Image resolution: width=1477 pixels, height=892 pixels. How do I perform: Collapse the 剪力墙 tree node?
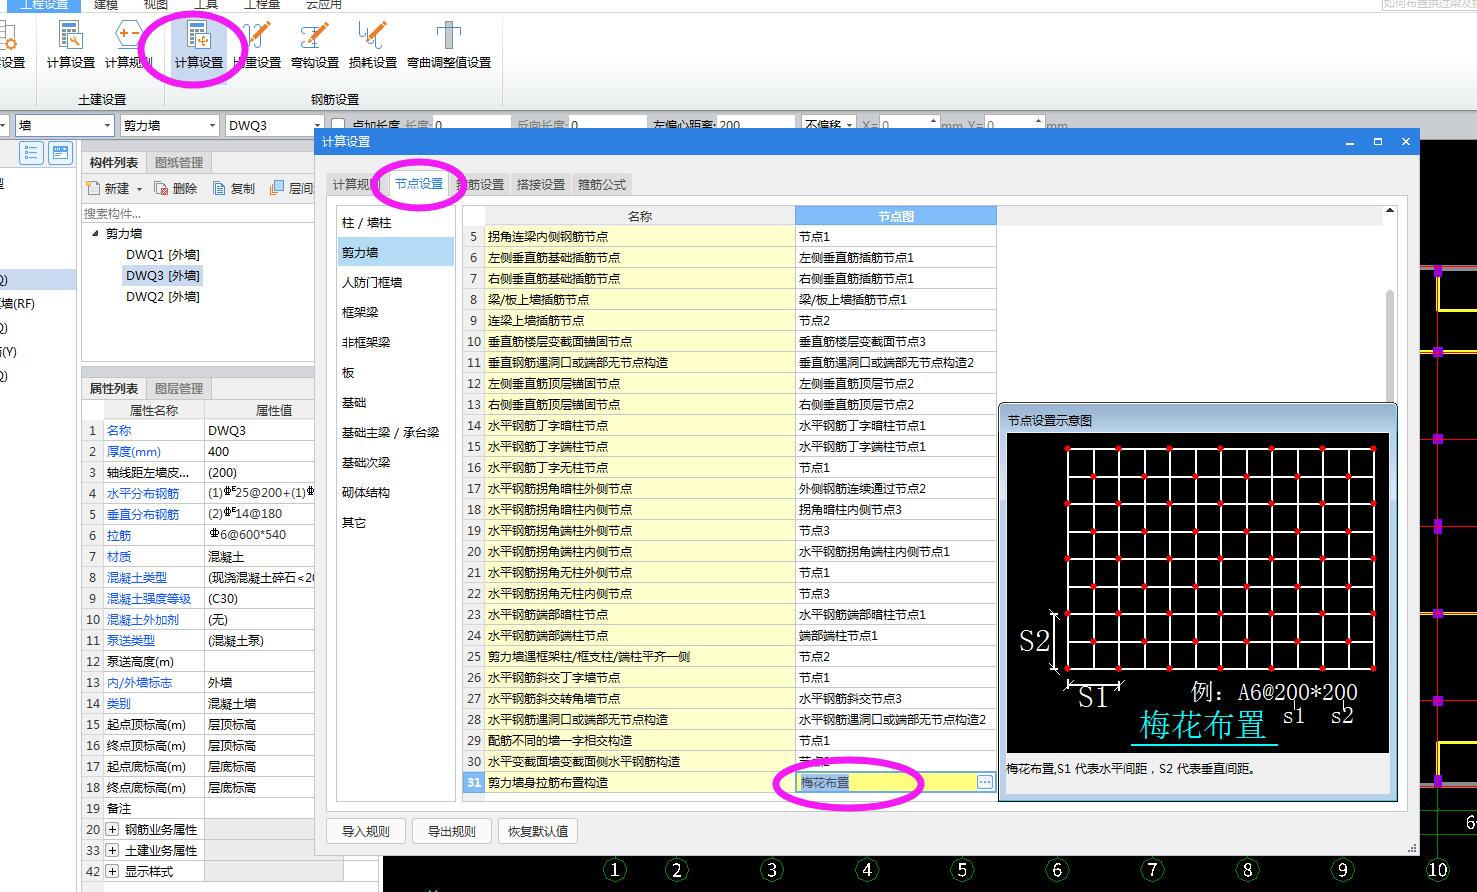95,233
